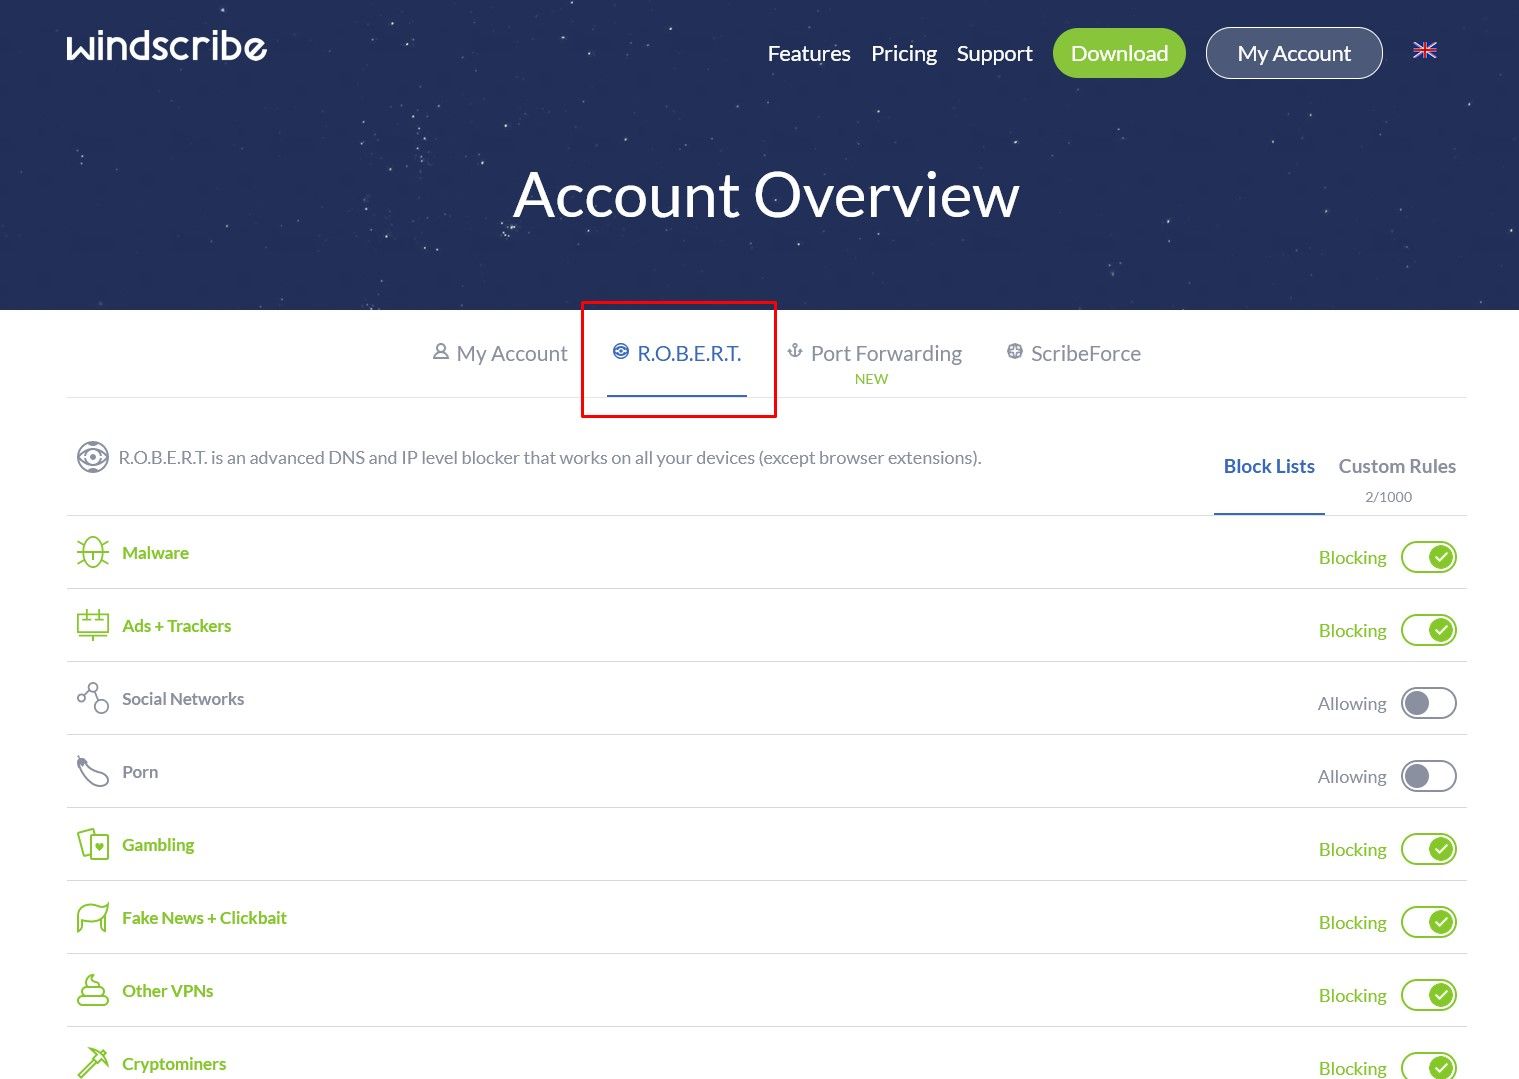Open the ScribeForce tab
The width and height of the screenshot is (1519, 1079).
coord(1084,354)
